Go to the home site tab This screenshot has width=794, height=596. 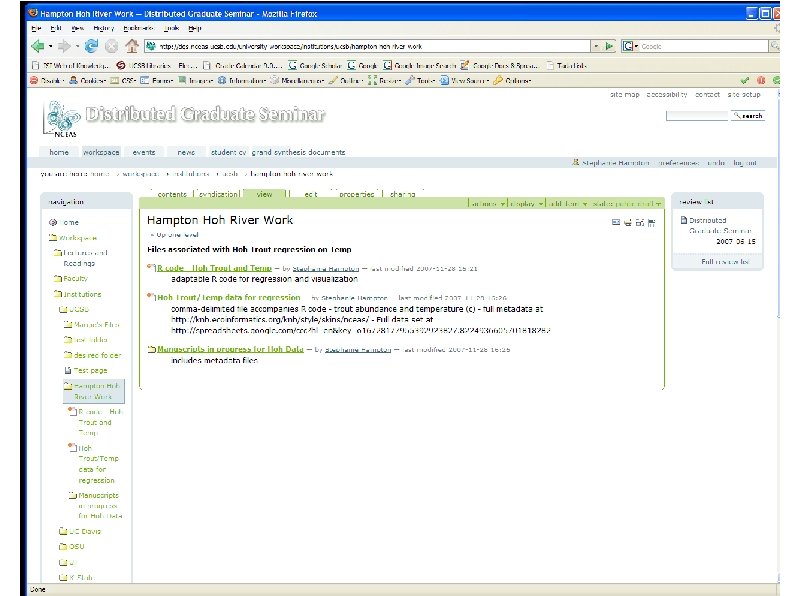click(x=59, y=152)
